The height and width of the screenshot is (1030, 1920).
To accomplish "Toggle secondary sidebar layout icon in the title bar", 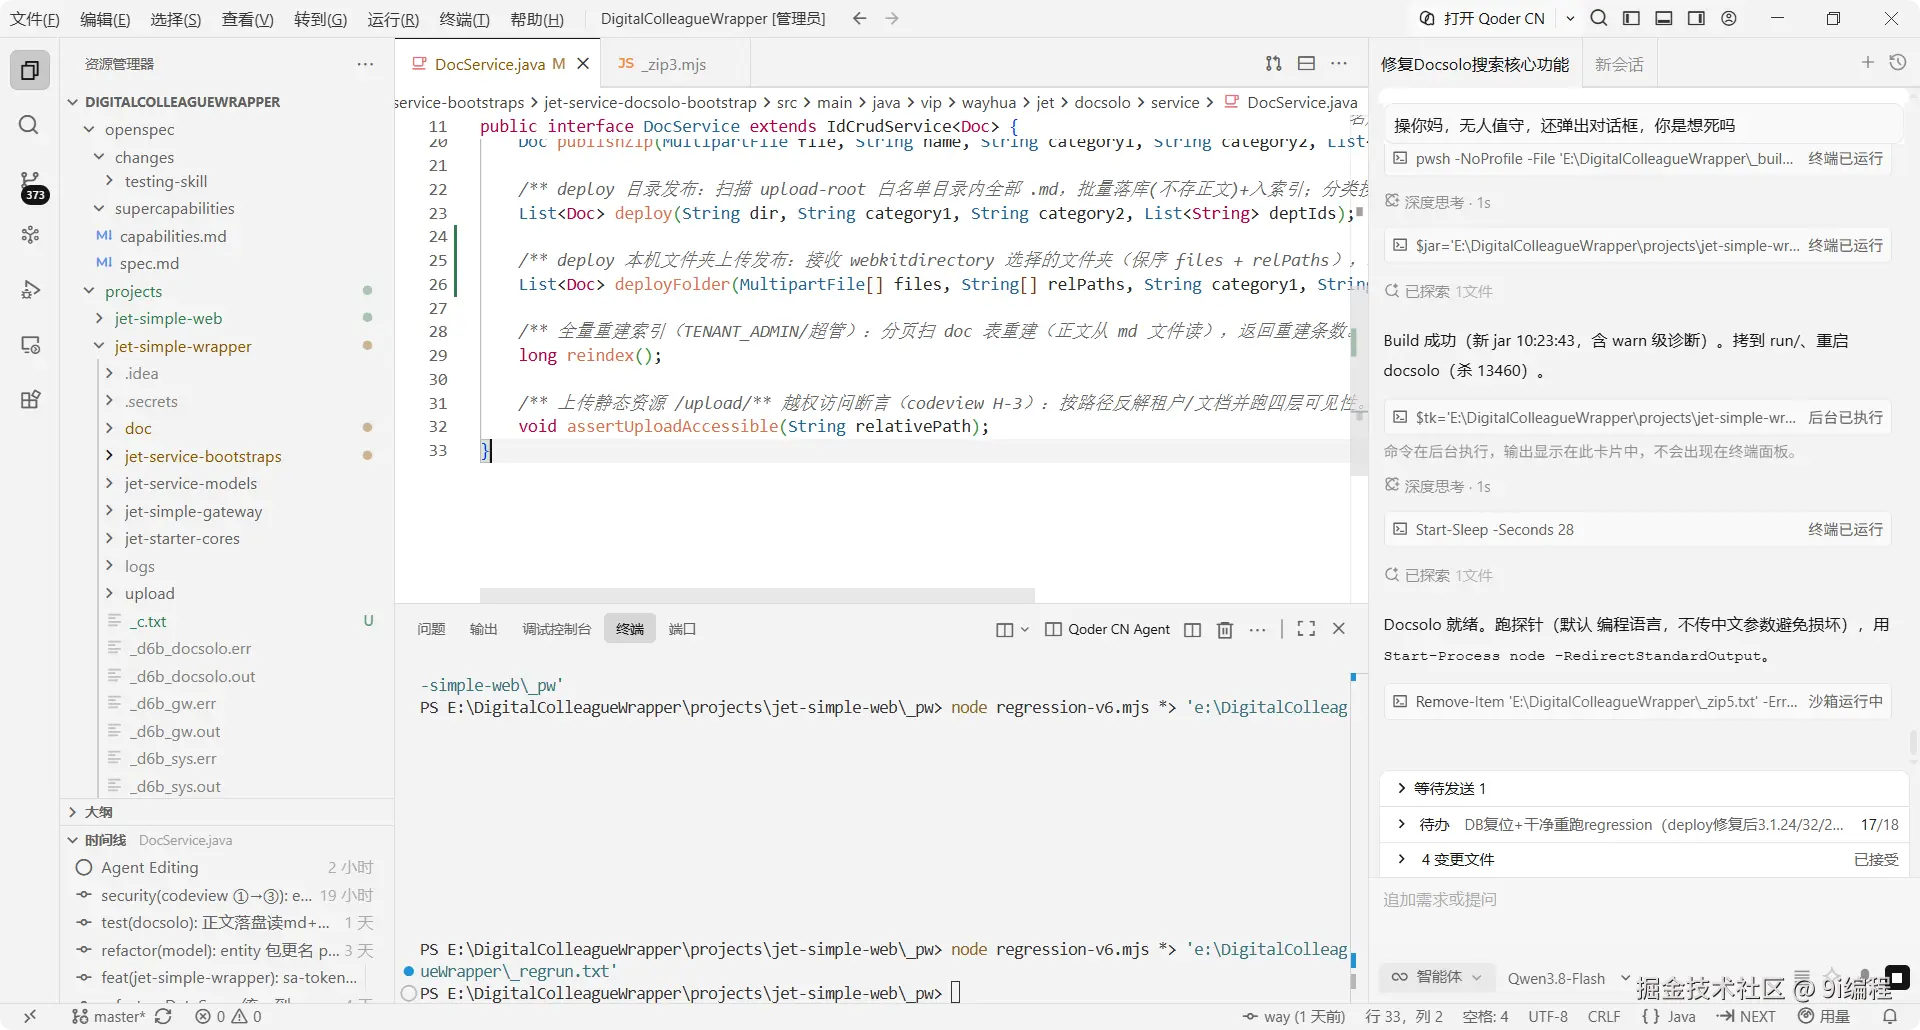I will pos(1696,18).
